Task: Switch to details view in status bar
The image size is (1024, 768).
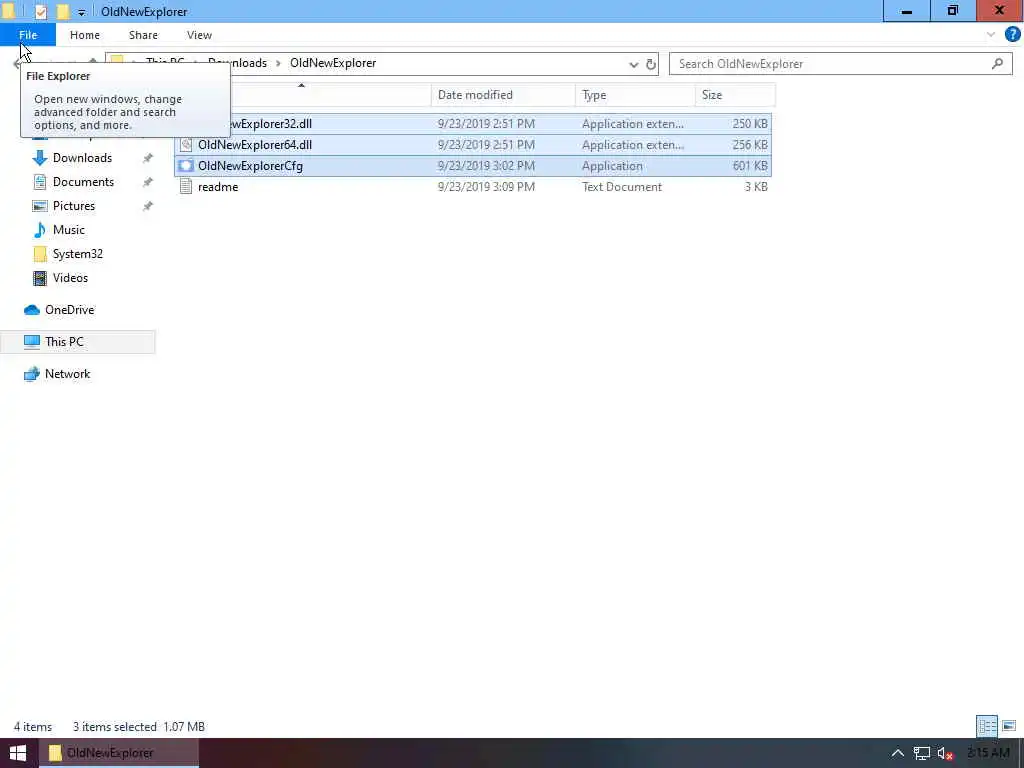Action: (x=987, y=726)
